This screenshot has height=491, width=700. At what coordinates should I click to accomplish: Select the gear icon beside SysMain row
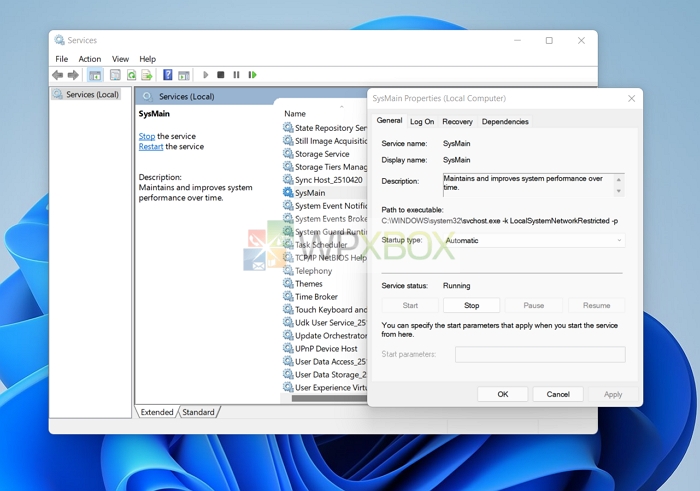288,192
